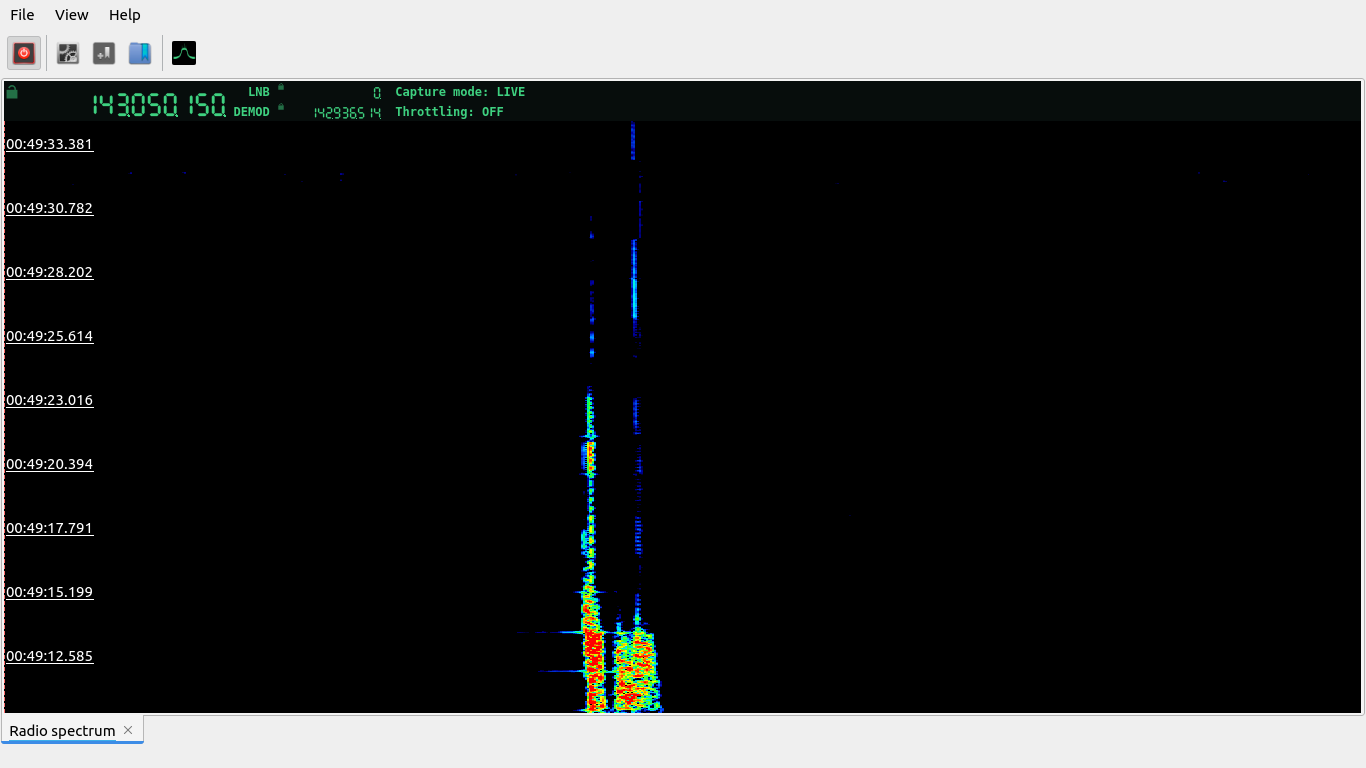
Task: Open the bookmark manager book icon
Action: click(x=140, y=53)
